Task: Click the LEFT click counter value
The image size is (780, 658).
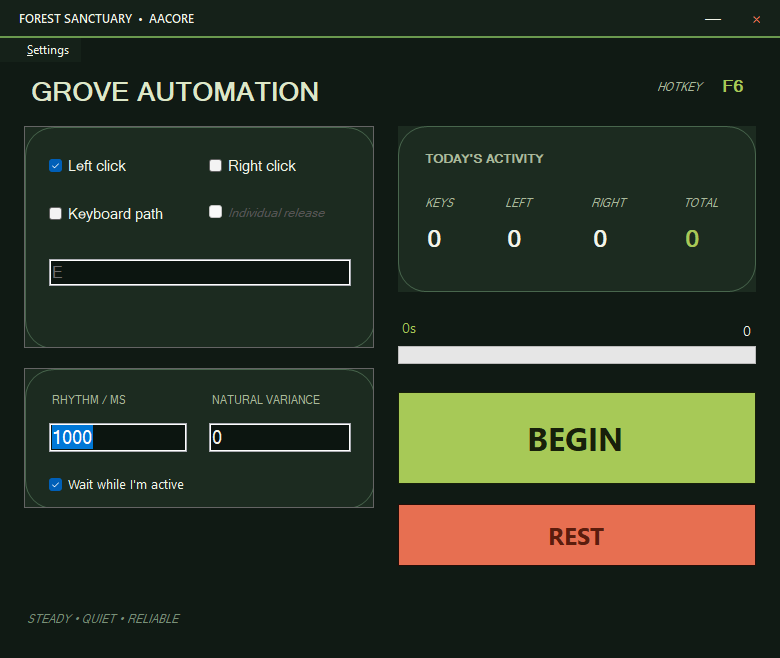Action: tap(514, 239)
